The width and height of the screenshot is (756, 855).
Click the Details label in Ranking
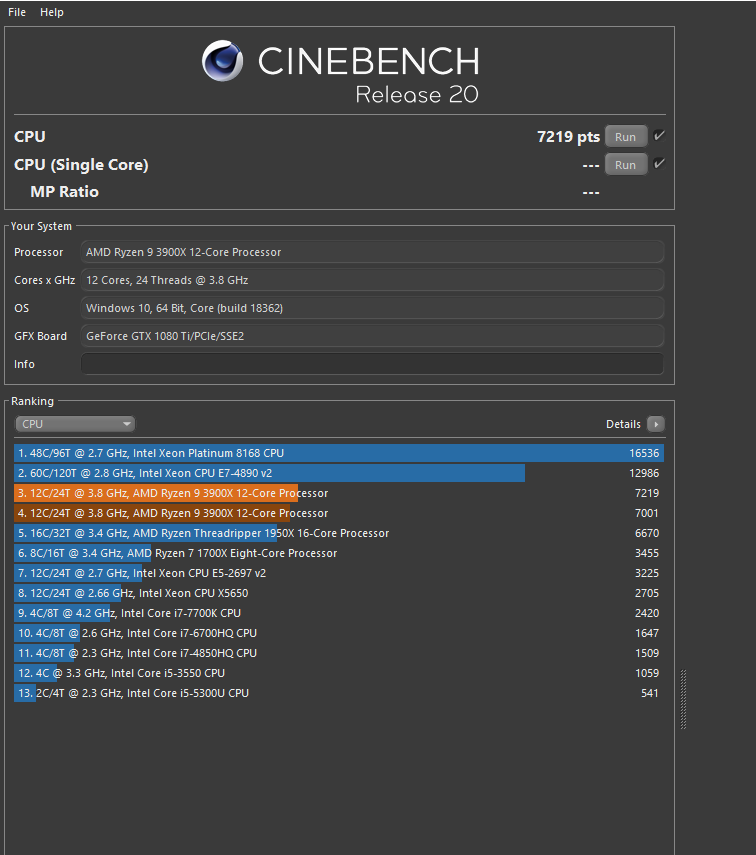click(x=623, y=424)
